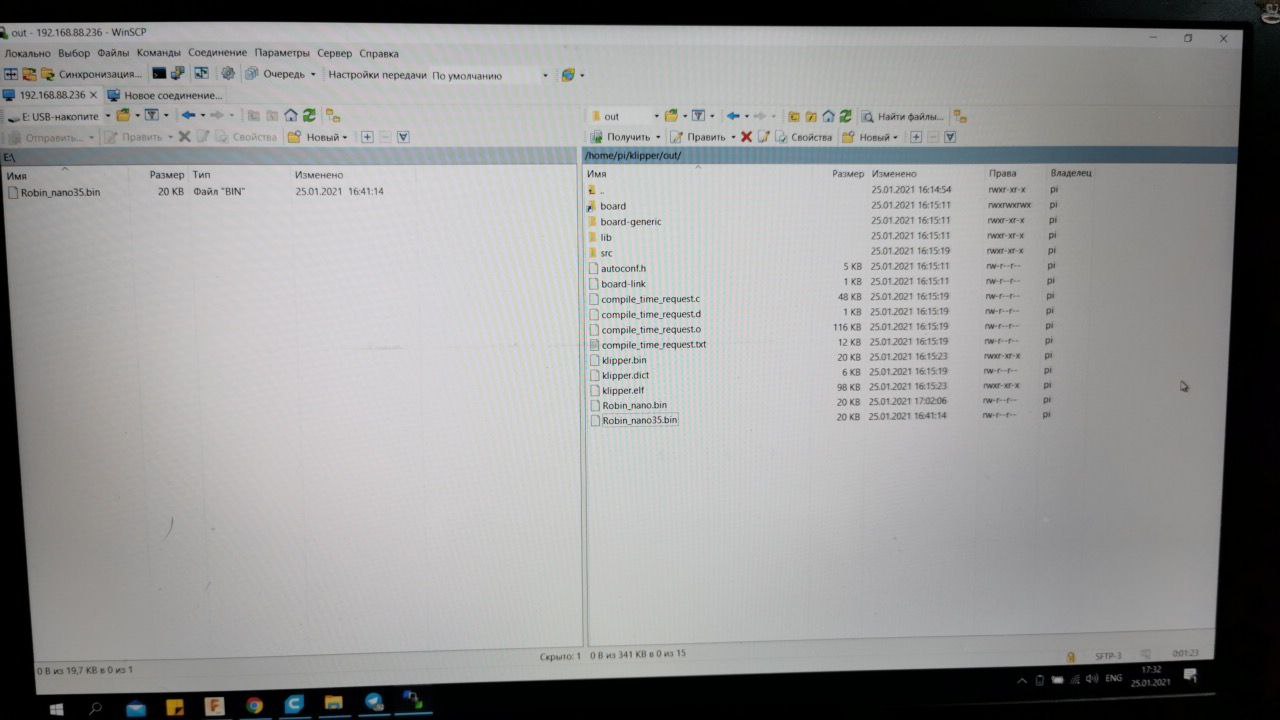
Task: Open remote directory folder icon
Action: click(671, 116)
